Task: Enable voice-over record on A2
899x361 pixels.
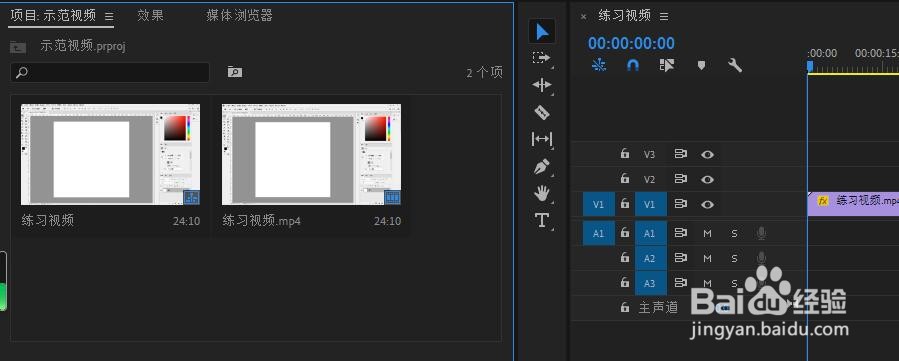Action: (761, 258)
